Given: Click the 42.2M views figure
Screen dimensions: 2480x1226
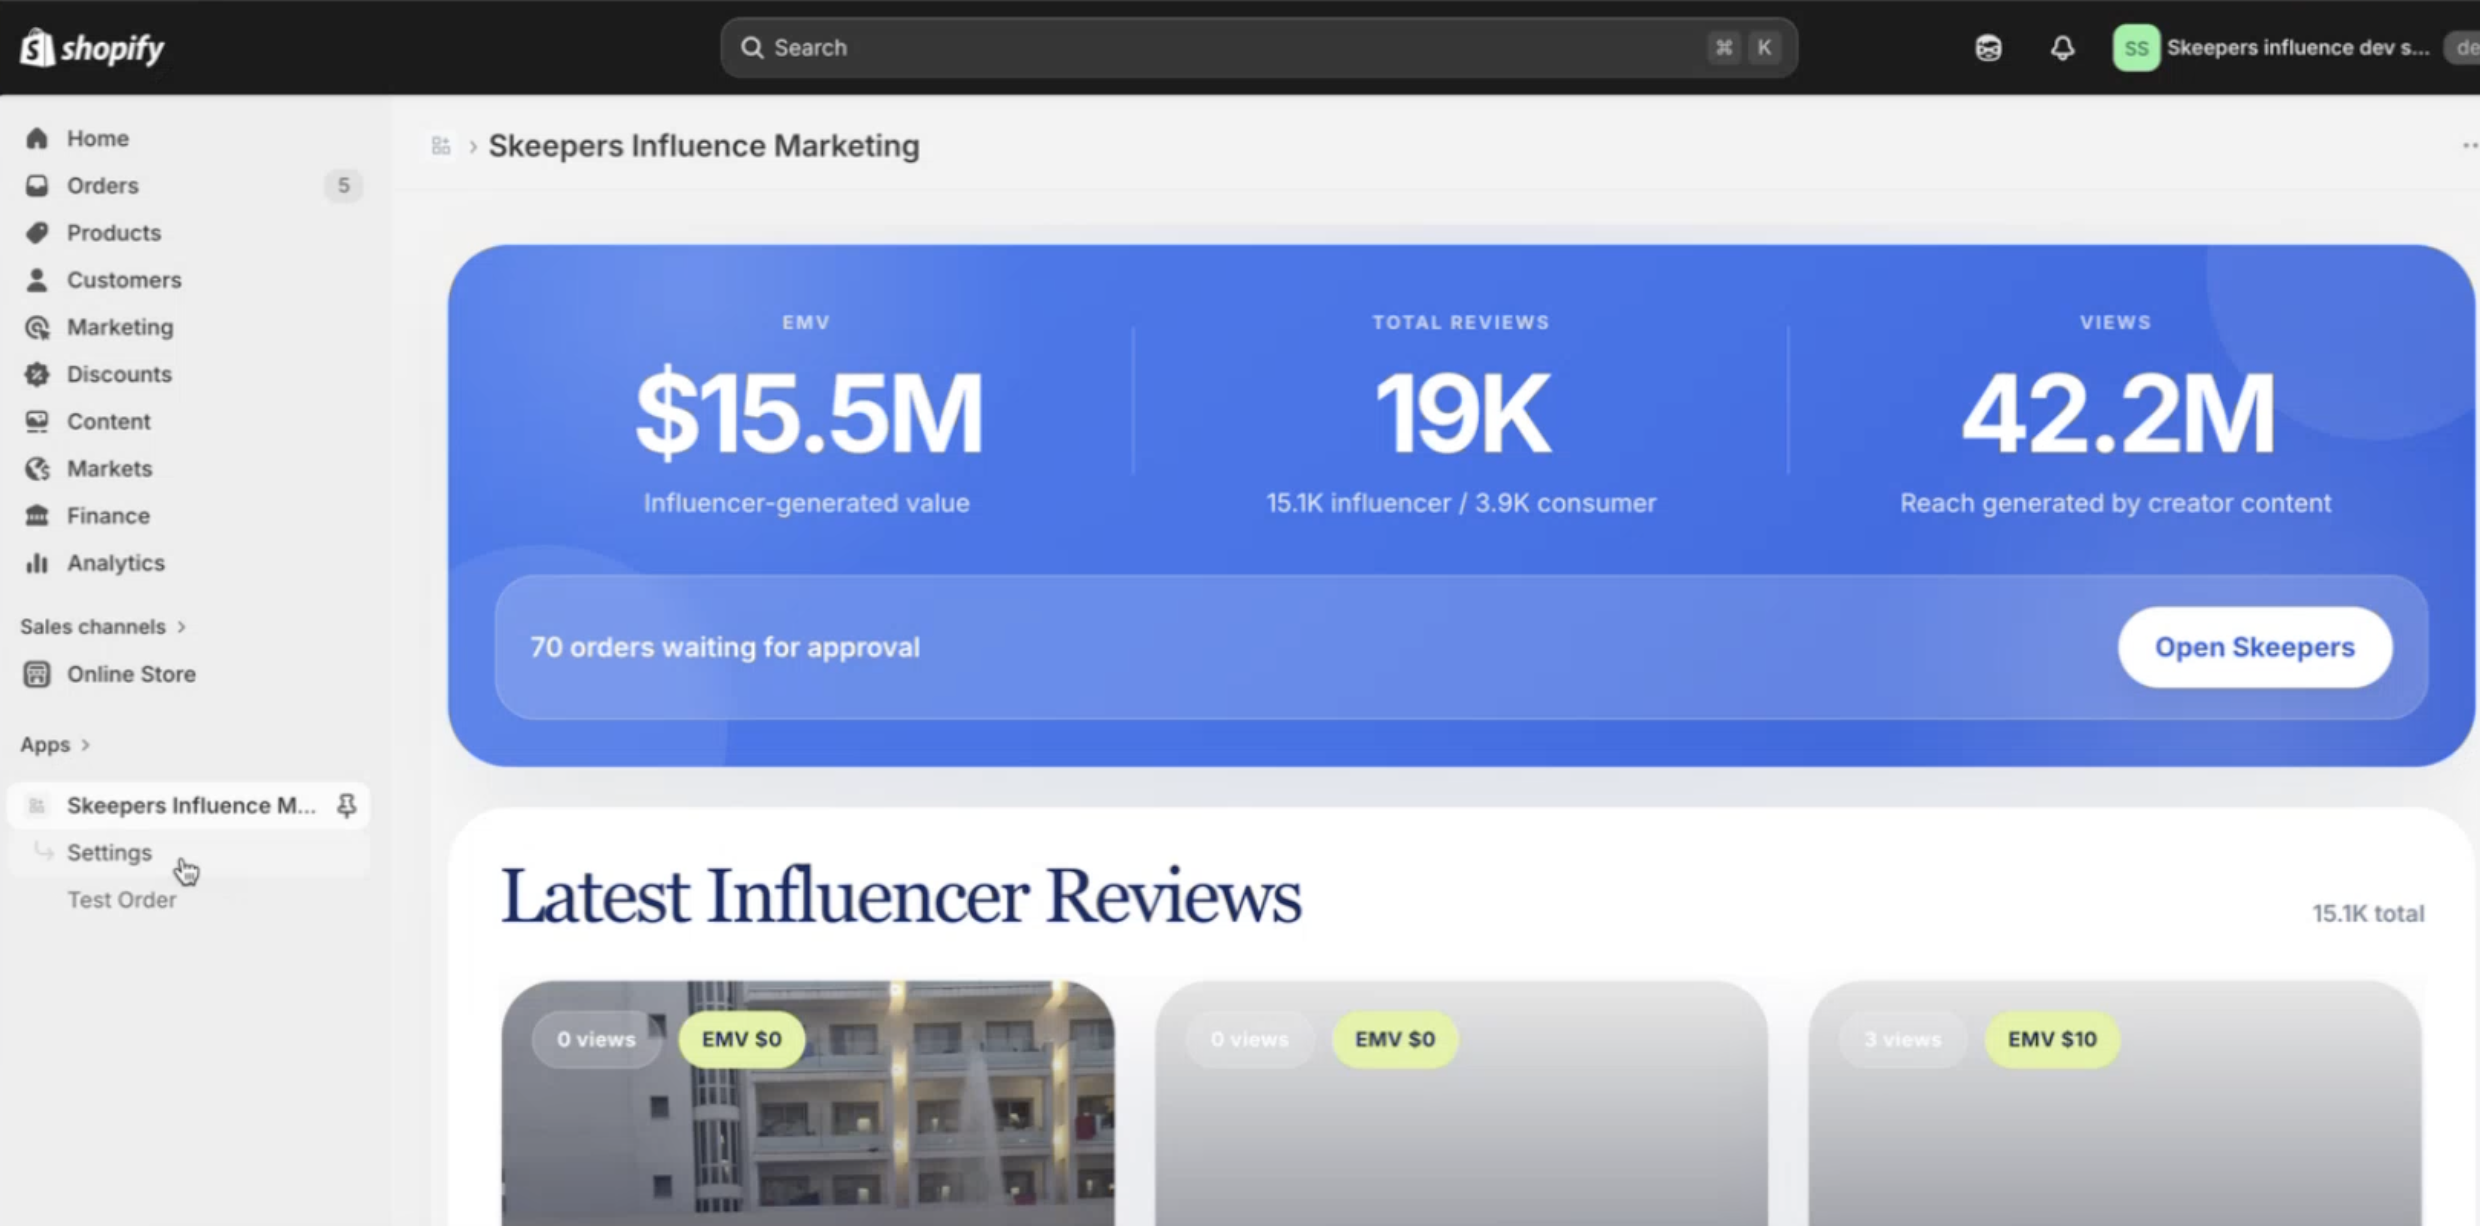Looking at the screenshot, I should point(2117,413).
